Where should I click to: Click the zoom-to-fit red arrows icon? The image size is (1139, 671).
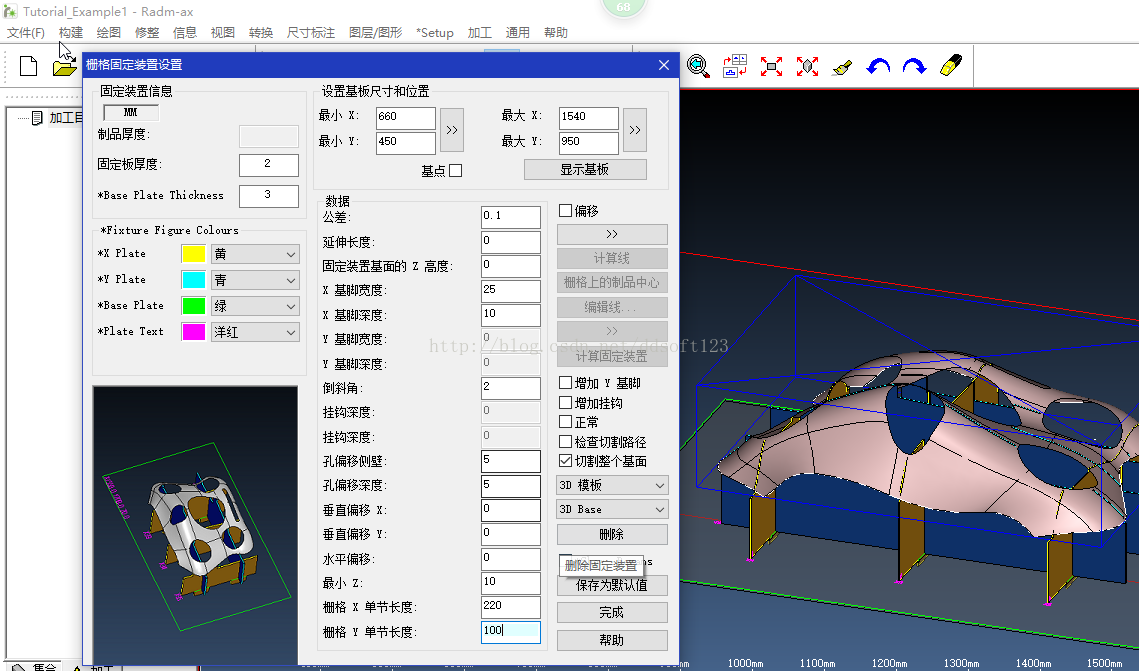(x=771, y=67)
